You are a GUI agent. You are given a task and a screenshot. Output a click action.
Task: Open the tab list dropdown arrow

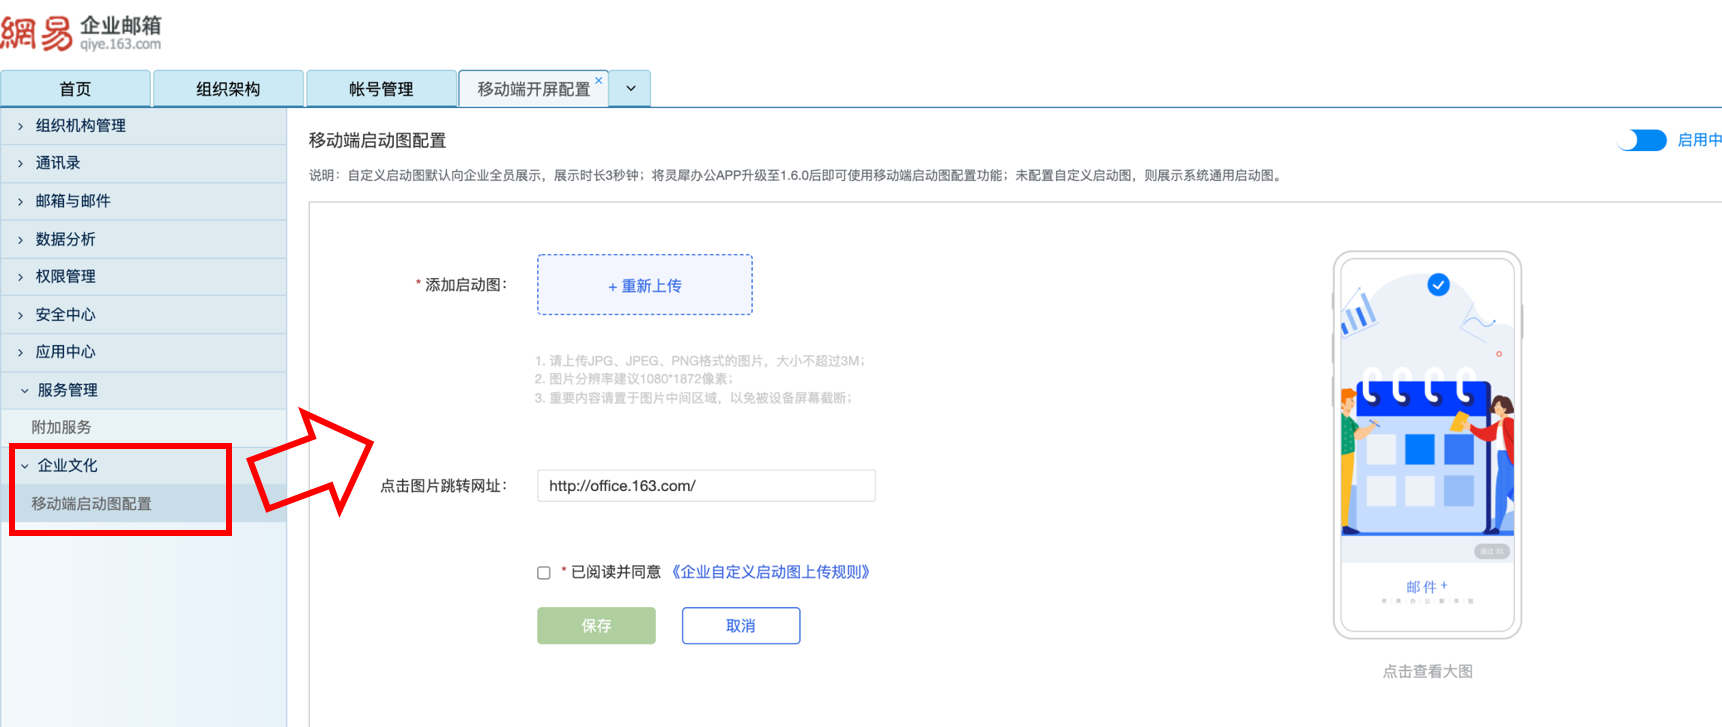(631, 88)
